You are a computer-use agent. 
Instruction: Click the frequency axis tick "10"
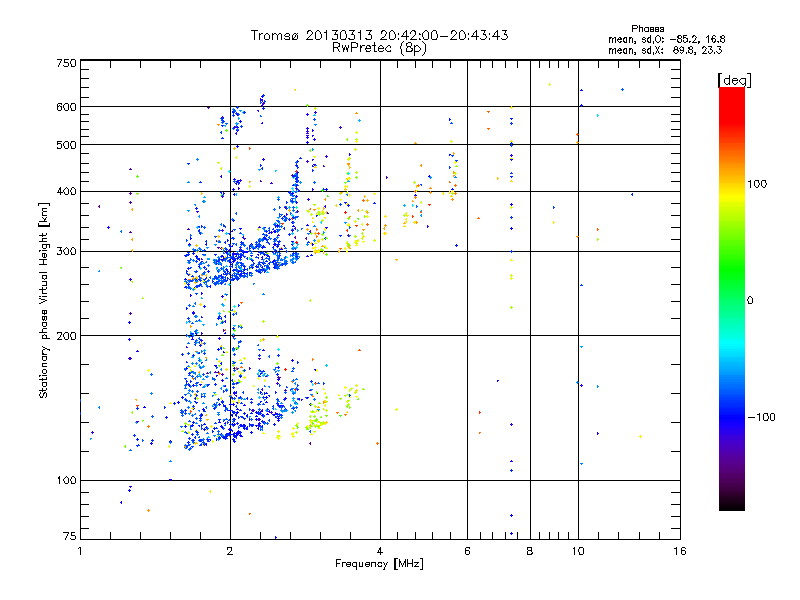(x=578, y=551)
